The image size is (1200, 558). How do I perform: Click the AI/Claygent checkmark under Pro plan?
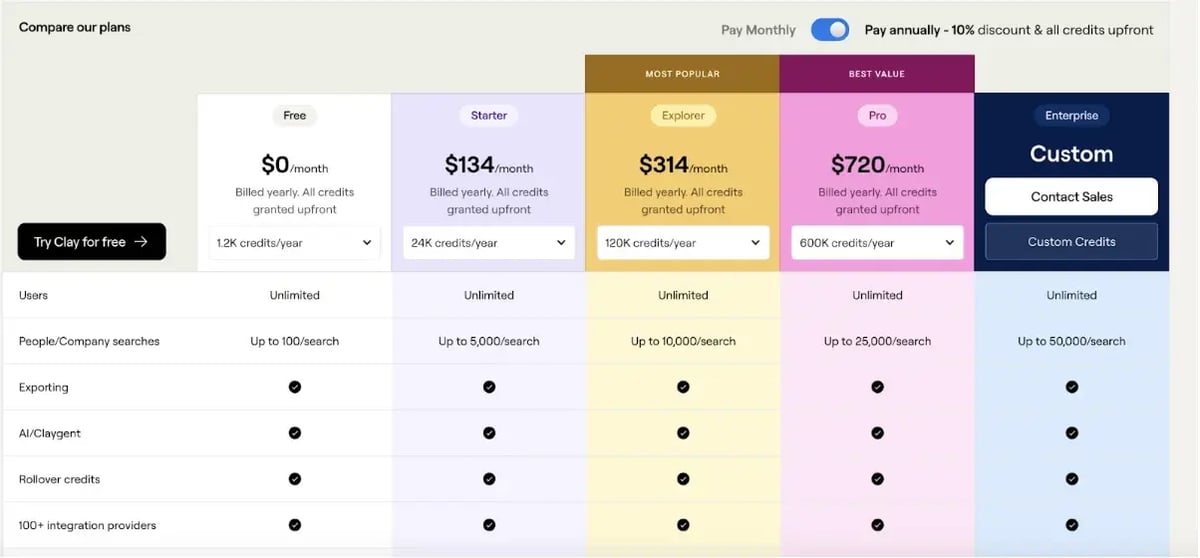(877, 433)
